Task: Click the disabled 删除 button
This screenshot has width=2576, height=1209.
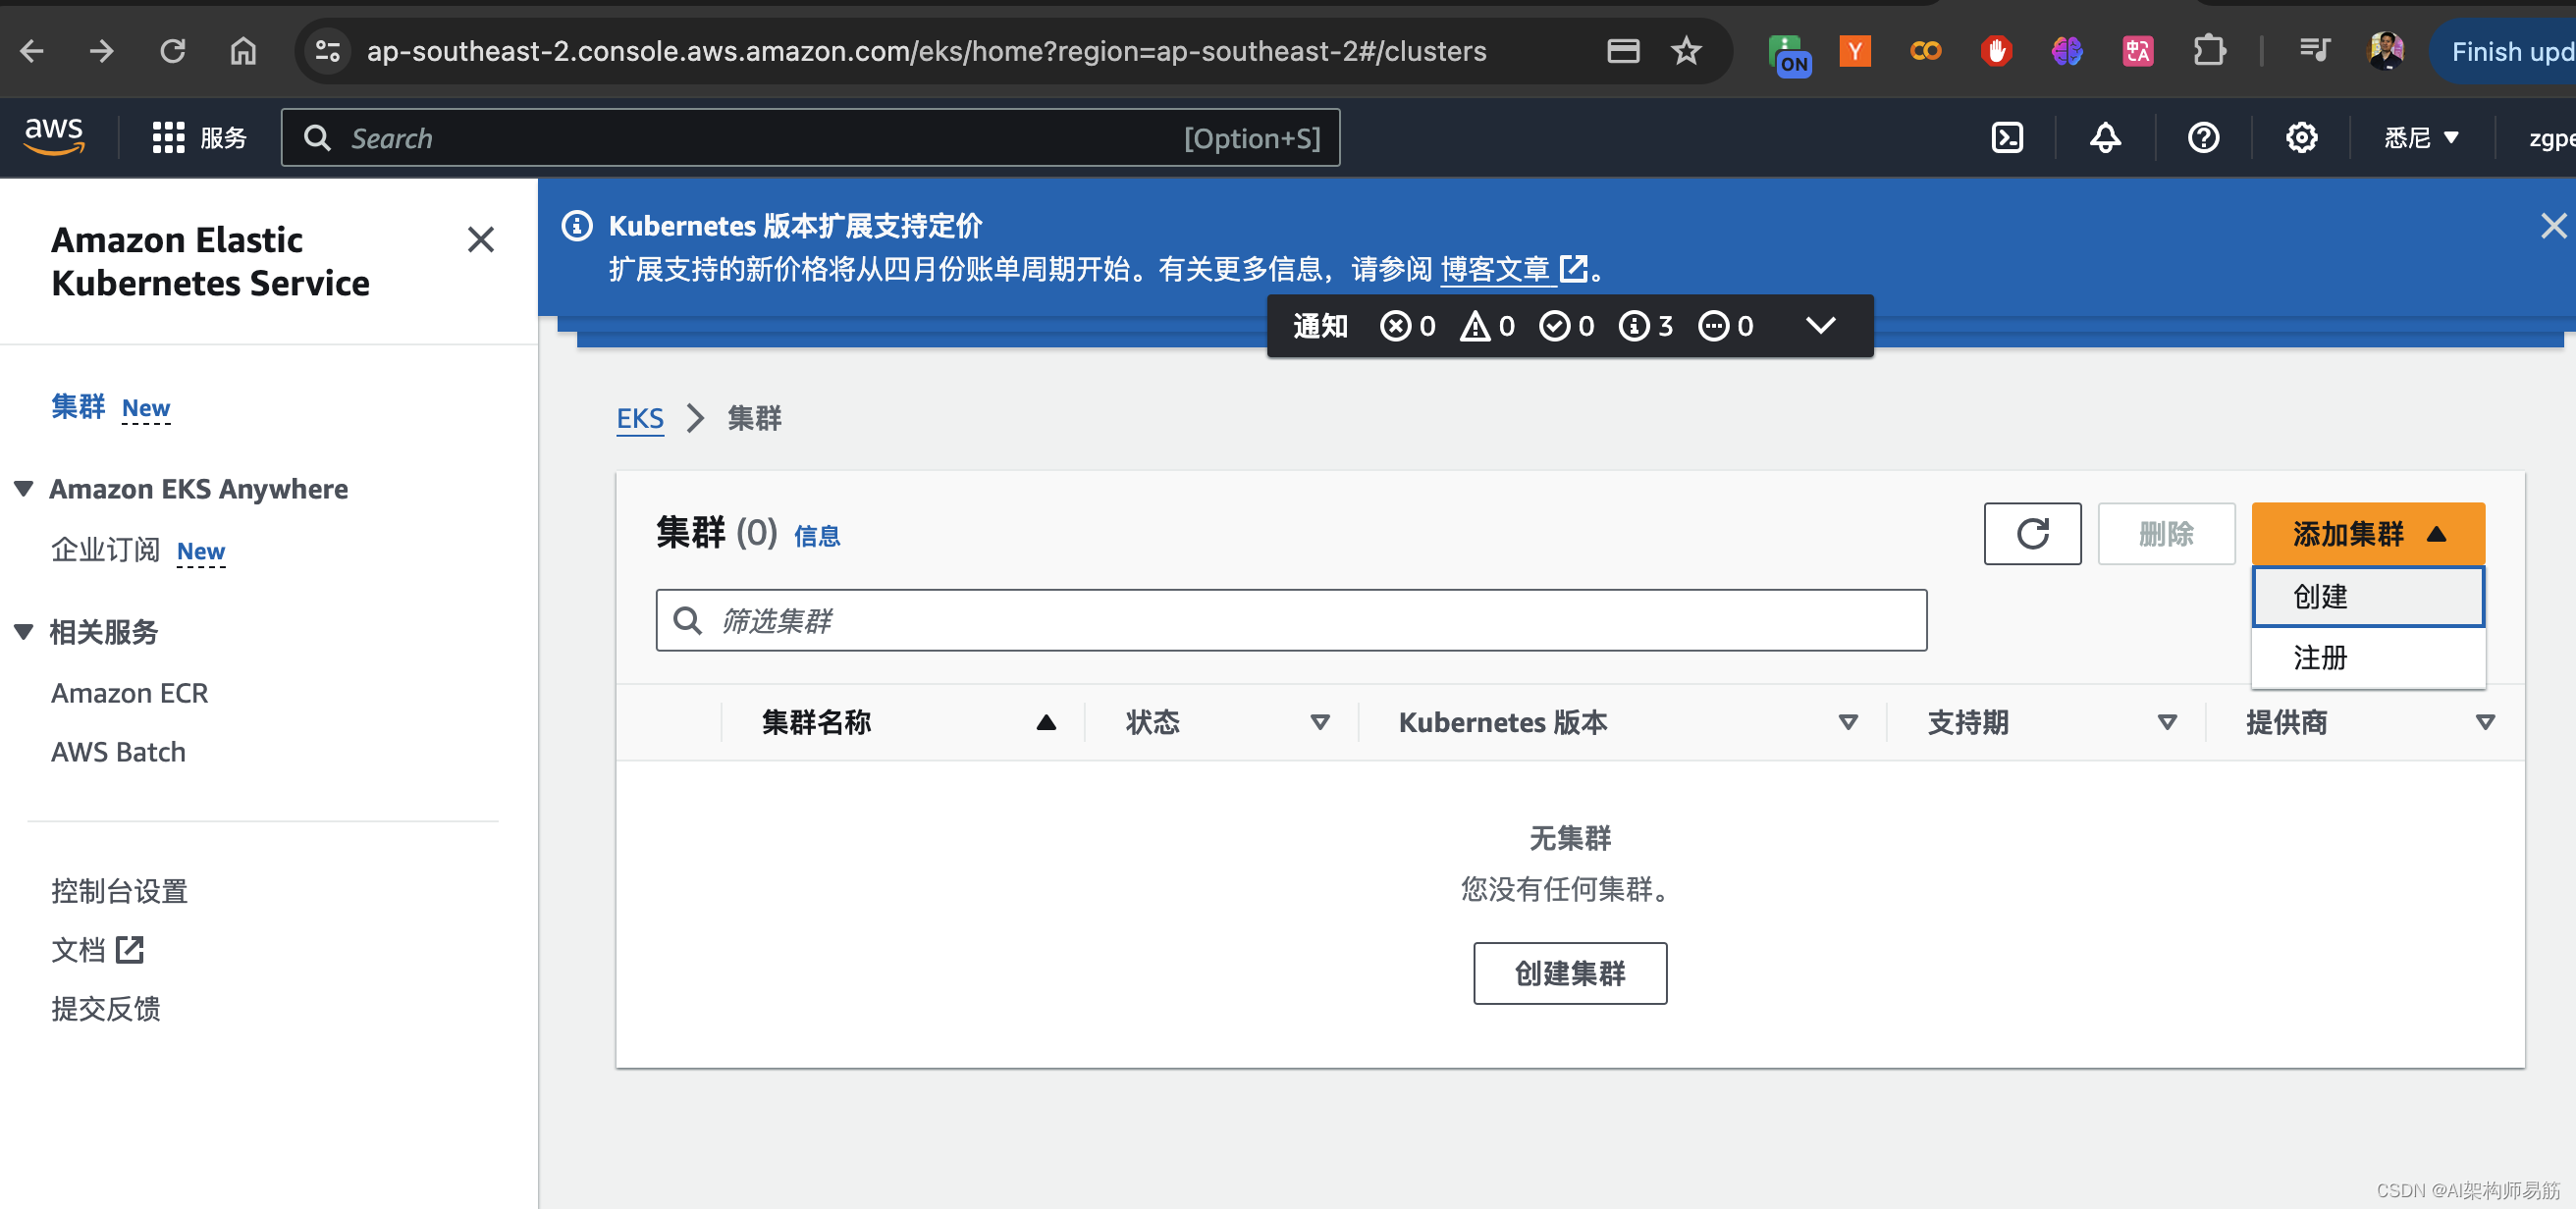Action: [x=2166, y=534]
